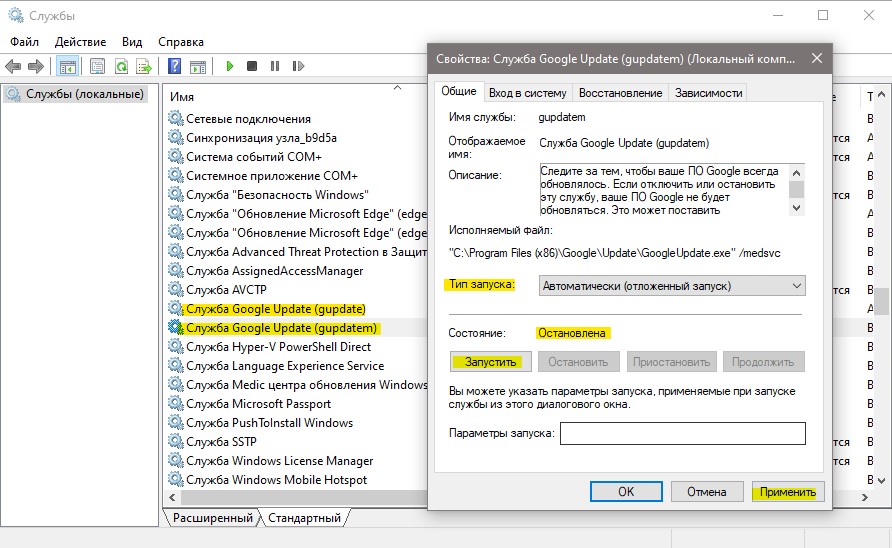The height and width of the screenshot is (548, 892).
Task: Click the Restart service toolbar icon
Action: click(x=298, y=66)
